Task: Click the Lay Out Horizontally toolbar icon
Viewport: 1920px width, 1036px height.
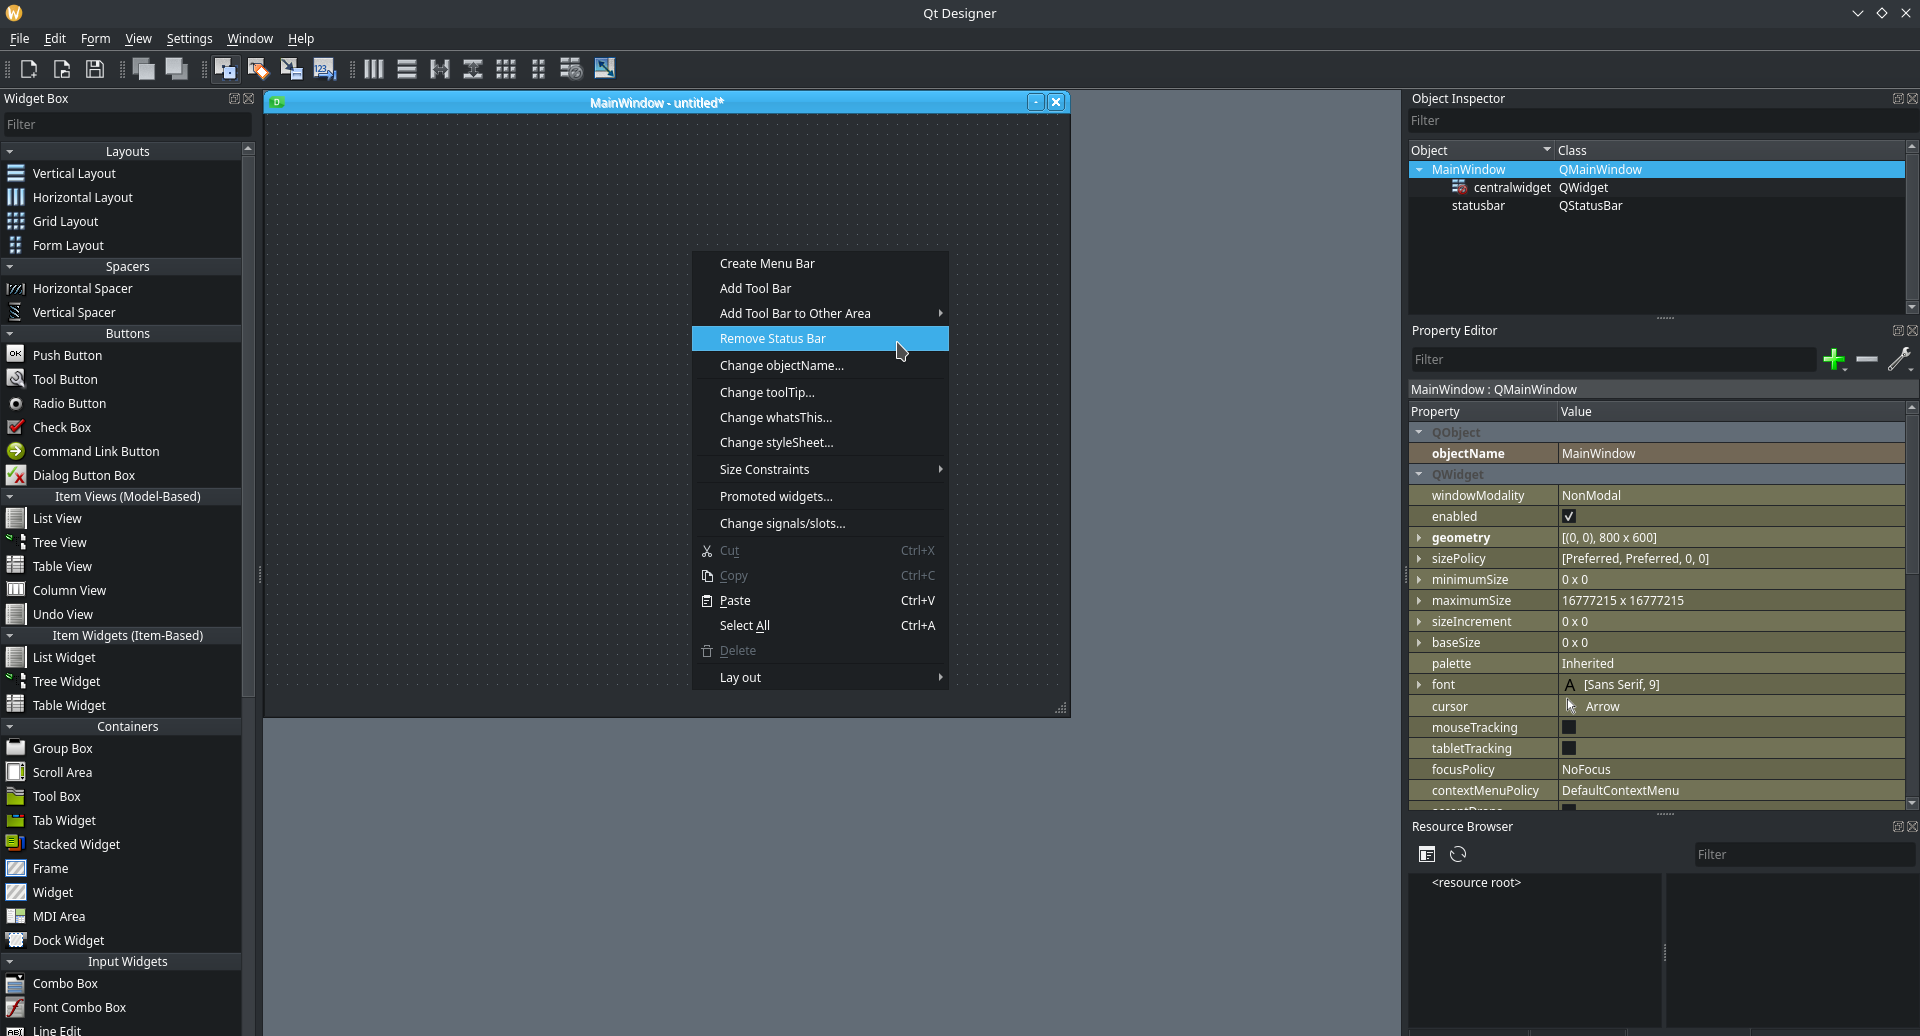Action: [x=374, y=69]
